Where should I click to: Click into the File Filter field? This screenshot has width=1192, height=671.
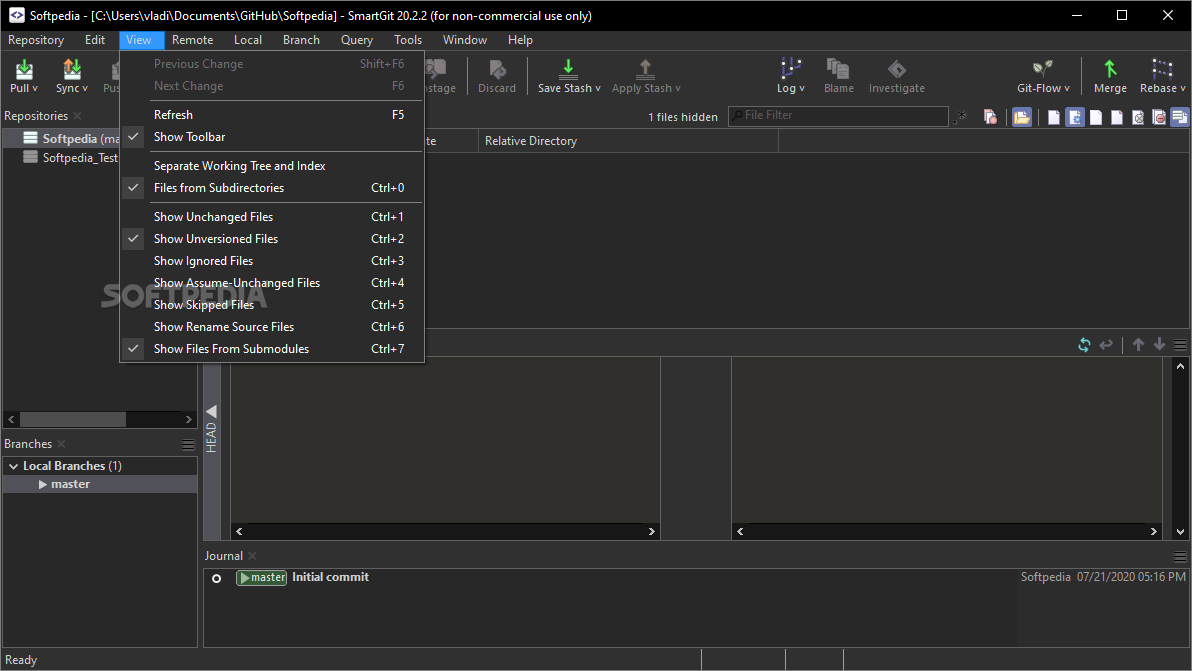click(x=839, y=116)
